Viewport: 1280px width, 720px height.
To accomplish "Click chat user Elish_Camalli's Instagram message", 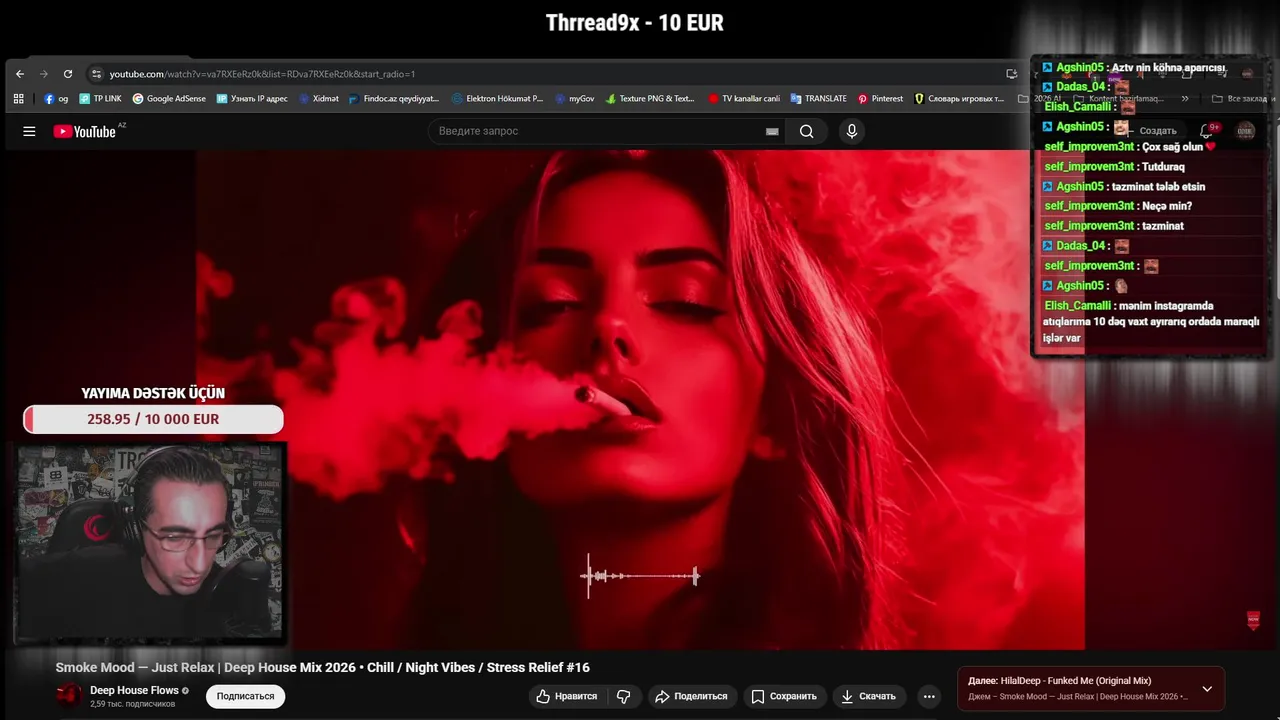I will pyautogui.click(x=1150, y=321).
